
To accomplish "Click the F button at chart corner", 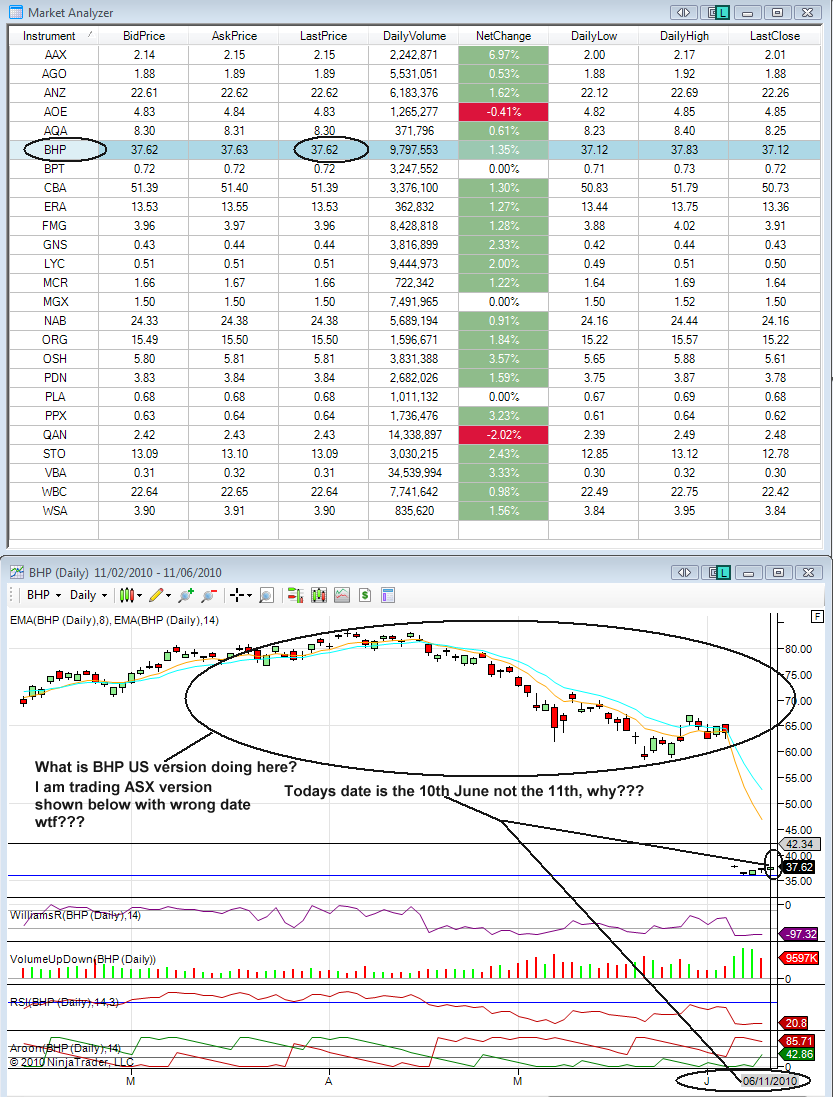I will 816,616.
